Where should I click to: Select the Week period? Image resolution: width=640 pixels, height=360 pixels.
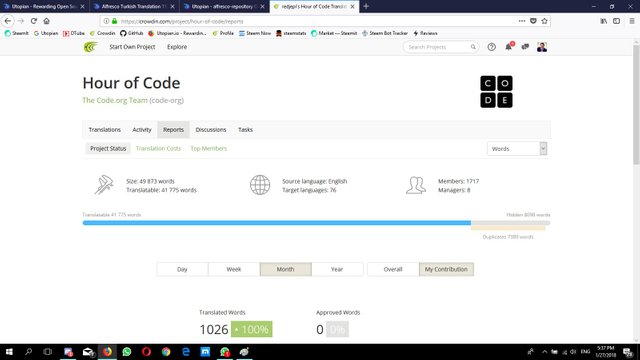point(233,269)
